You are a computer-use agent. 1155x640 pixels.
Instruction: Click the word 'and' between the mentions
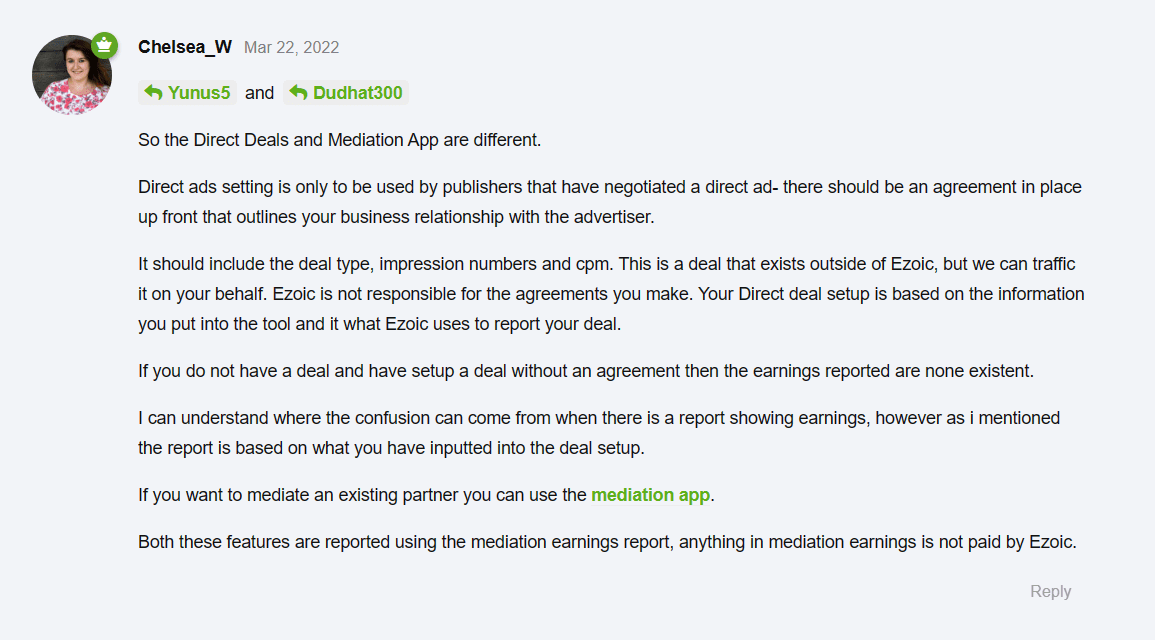(x=259, y=93)
